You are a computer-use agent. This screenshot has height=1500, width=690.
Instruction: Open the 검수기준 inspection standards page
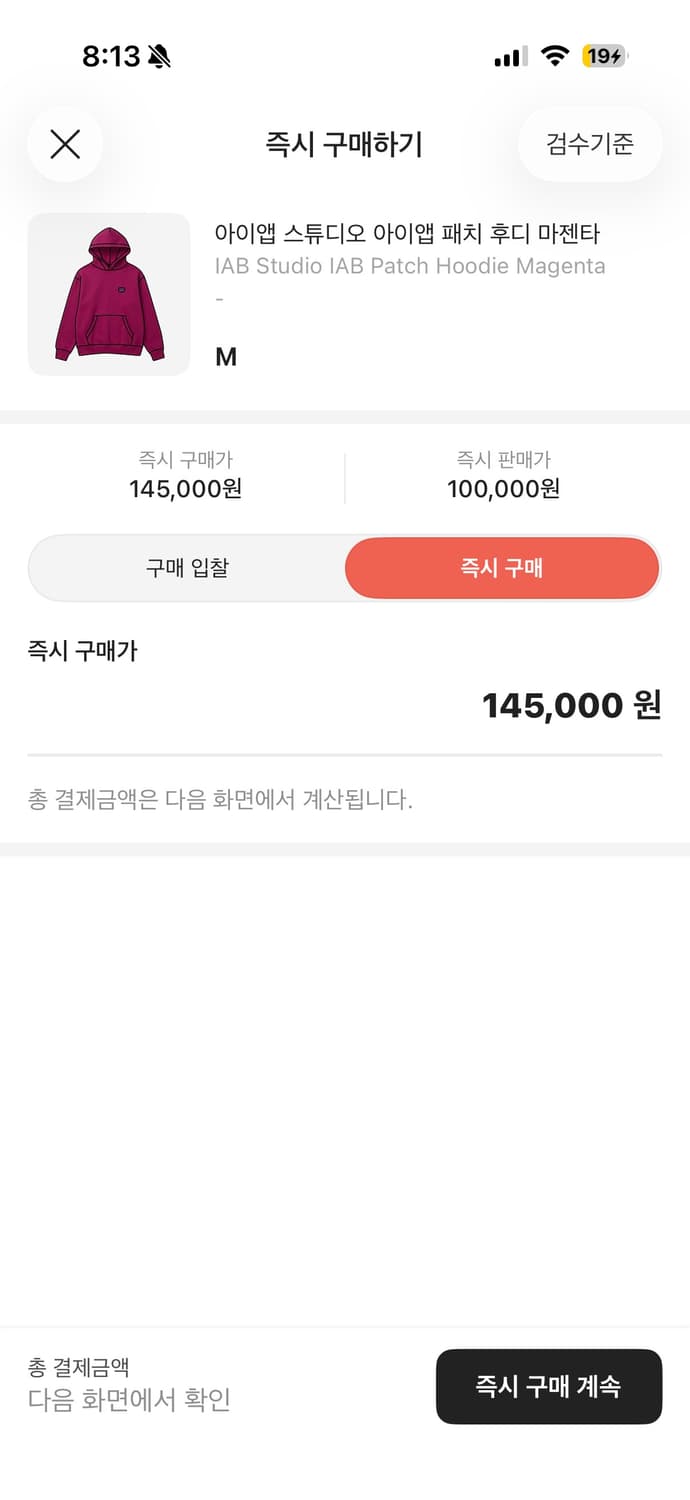coord(589,144)
